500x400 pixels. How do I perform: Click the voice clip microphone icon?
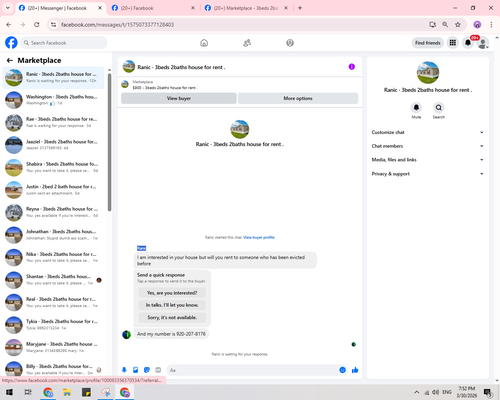pyautogui.click(x=124, y=370)
